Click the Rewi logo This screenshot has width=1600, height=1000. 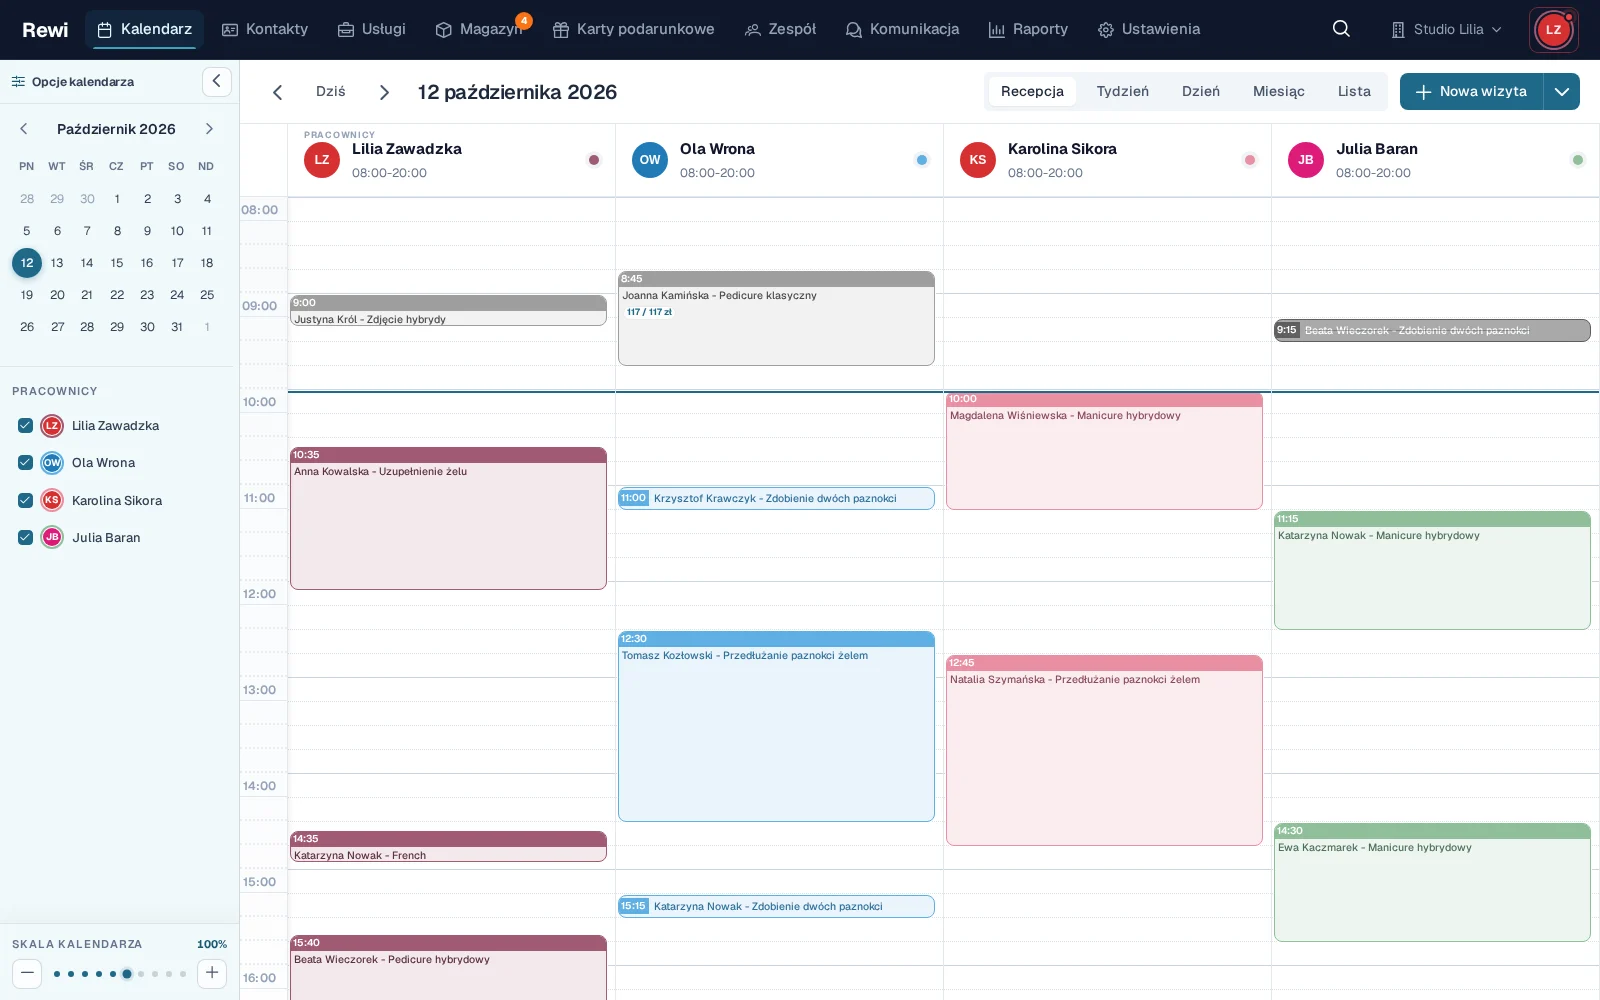click(x=45, y=30)
